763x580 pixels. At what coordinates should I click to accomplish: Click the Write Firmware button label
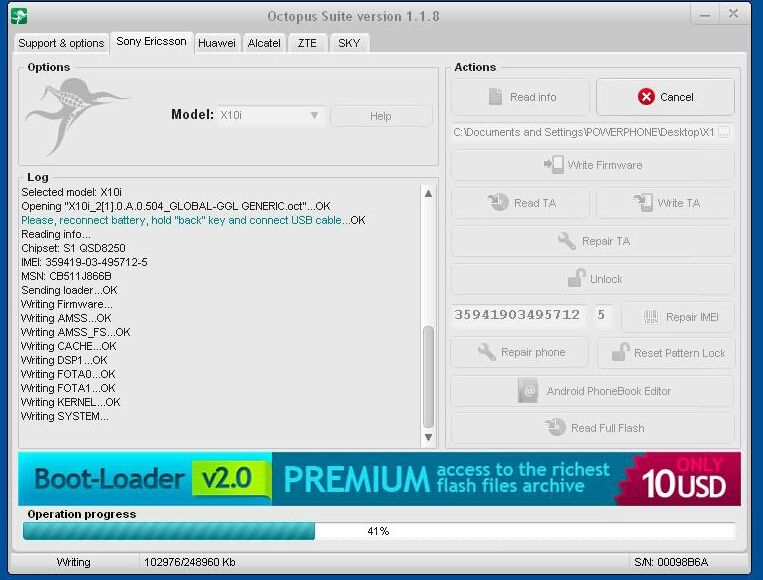pos(605,165)
